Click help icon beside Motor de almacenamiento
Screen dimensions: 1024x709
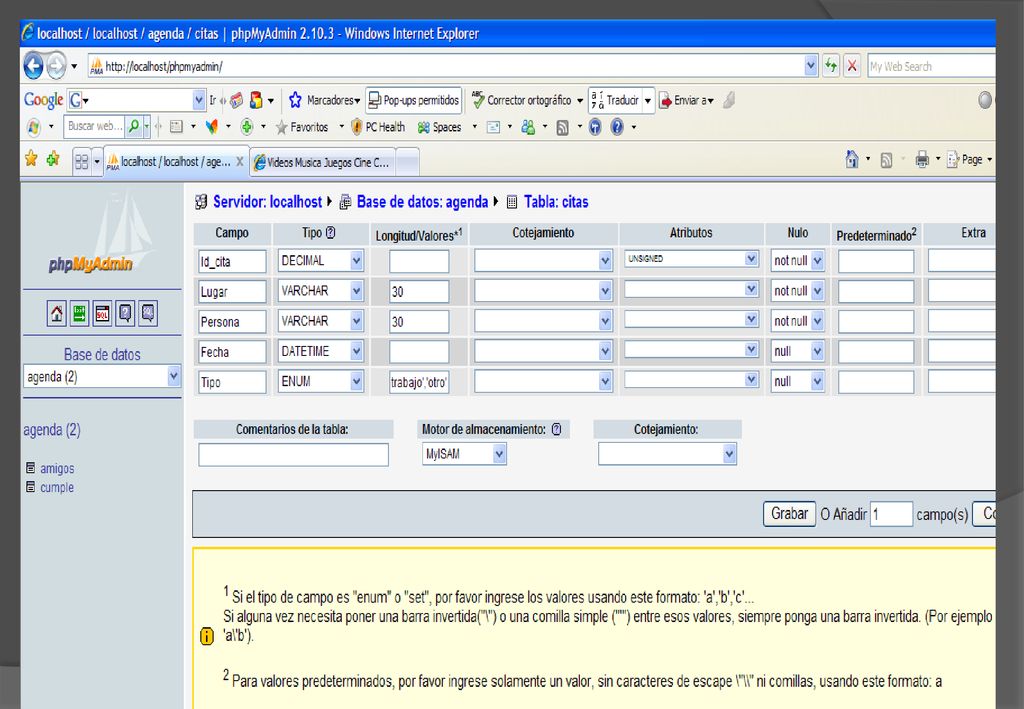556,429
